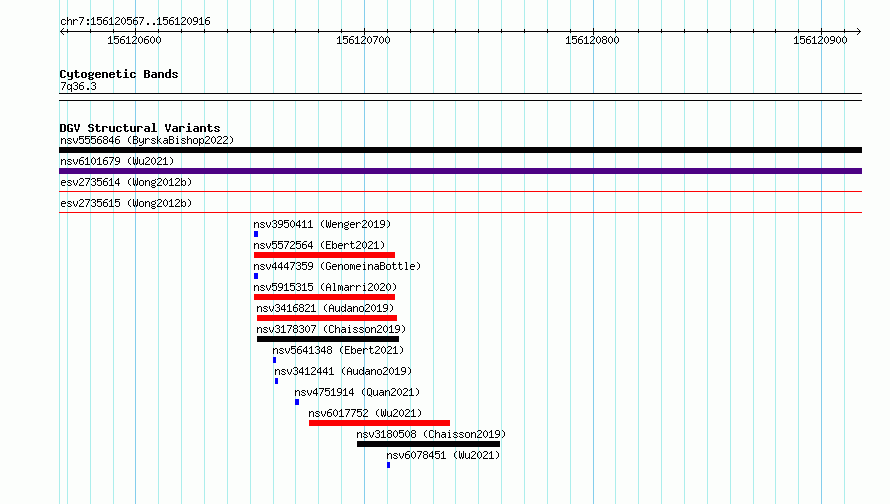Click the blue marker under nsv4751914

[x=297, y=402]
